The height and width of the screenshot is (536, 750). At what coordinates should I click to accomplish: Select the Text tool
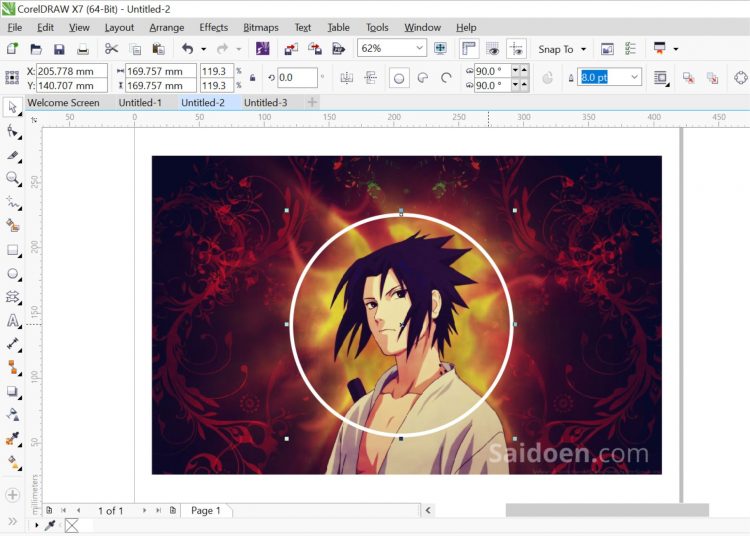point(12,320)
